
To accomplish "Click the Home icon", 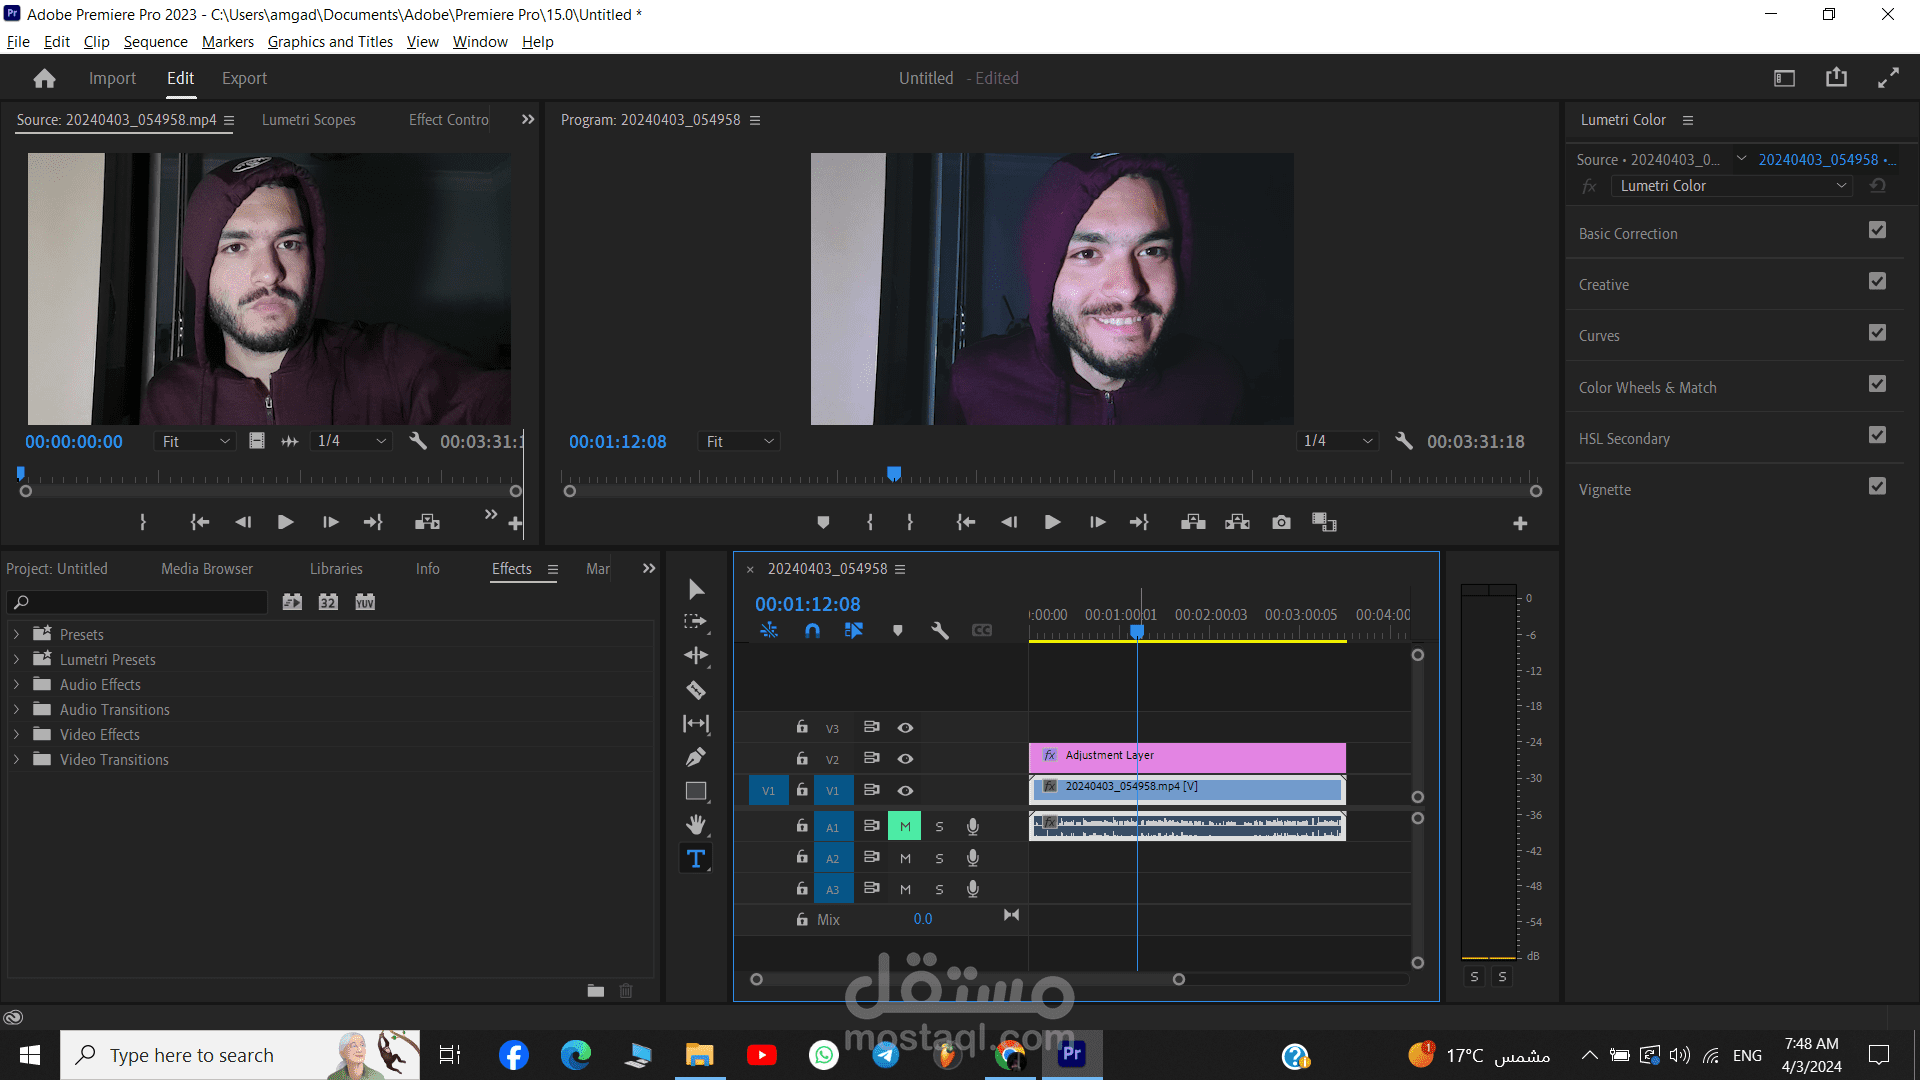I will [x=44, y=78].
